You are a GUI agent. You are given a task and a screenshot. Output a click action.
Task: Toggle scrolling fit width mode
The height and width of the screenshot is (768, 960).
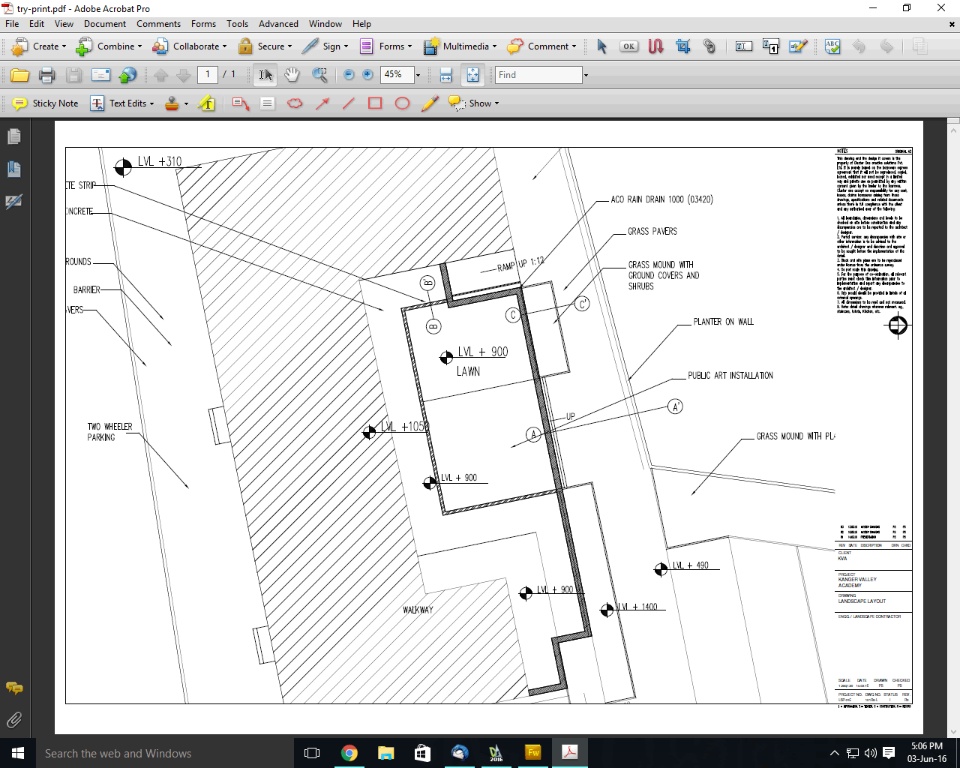coord(446,75)
